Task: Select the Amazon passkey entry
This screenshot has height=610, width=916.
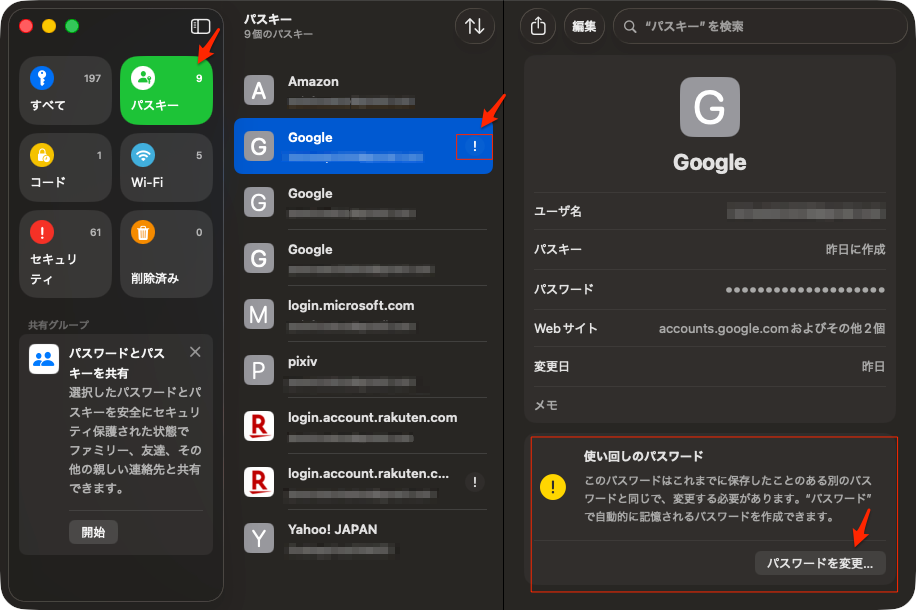Action: pos(363,91)
